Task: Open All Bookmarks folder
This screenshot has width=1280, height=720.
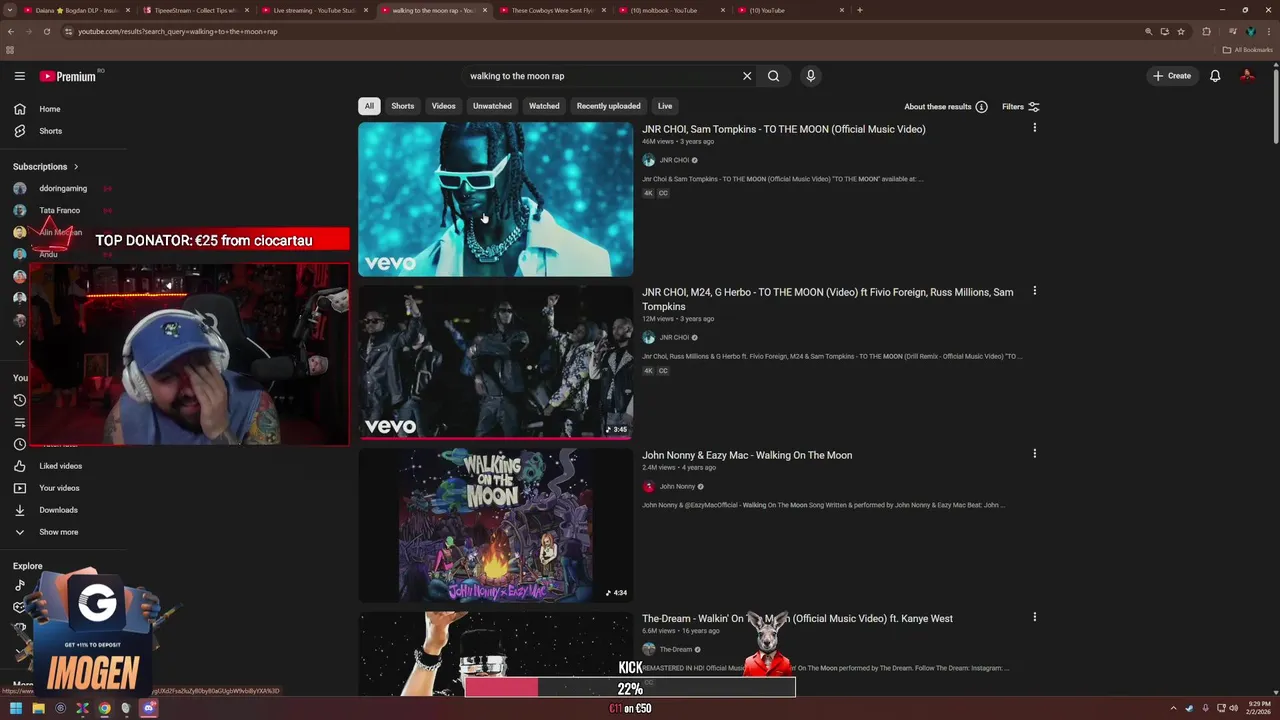Action: coord(1247,50)
